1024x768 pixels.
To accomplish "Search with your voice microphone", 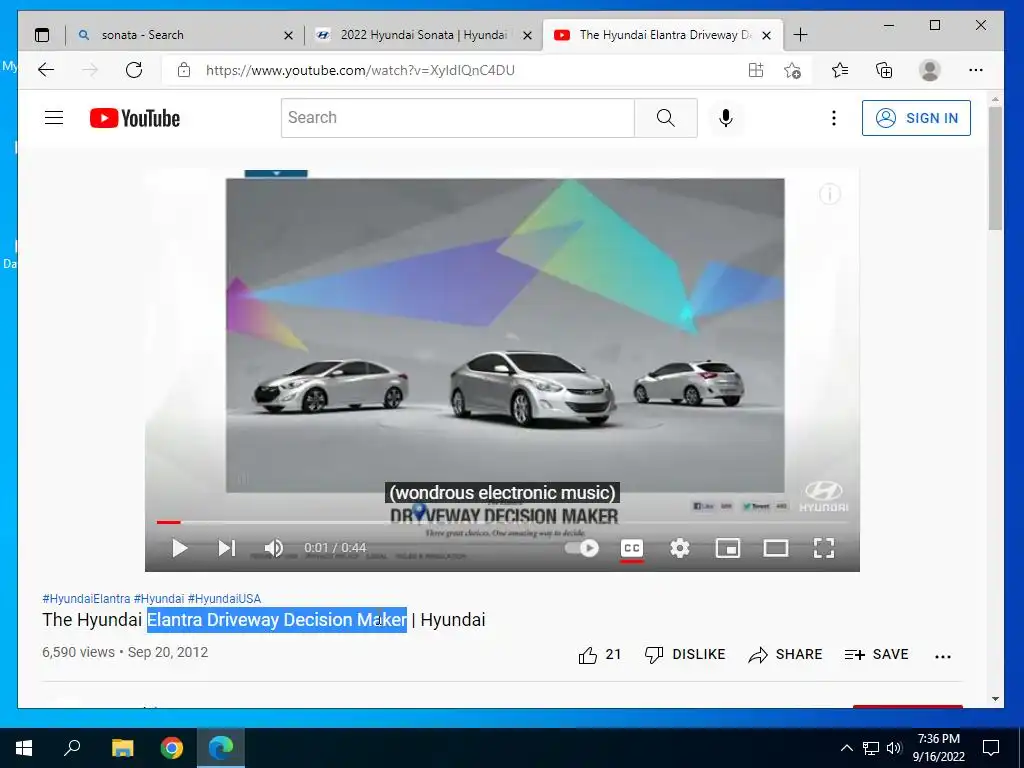I will (726, 118).
